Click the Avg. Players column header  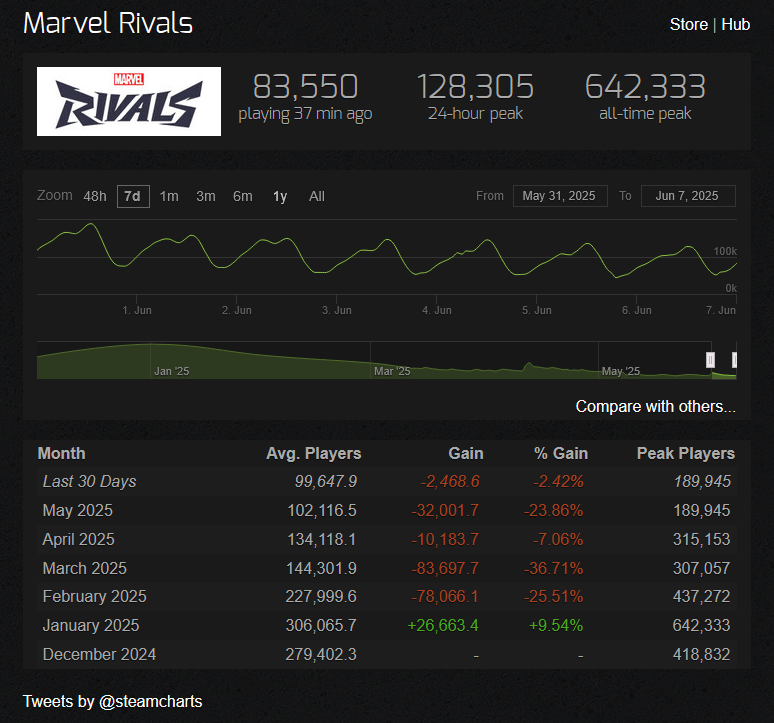314,454
